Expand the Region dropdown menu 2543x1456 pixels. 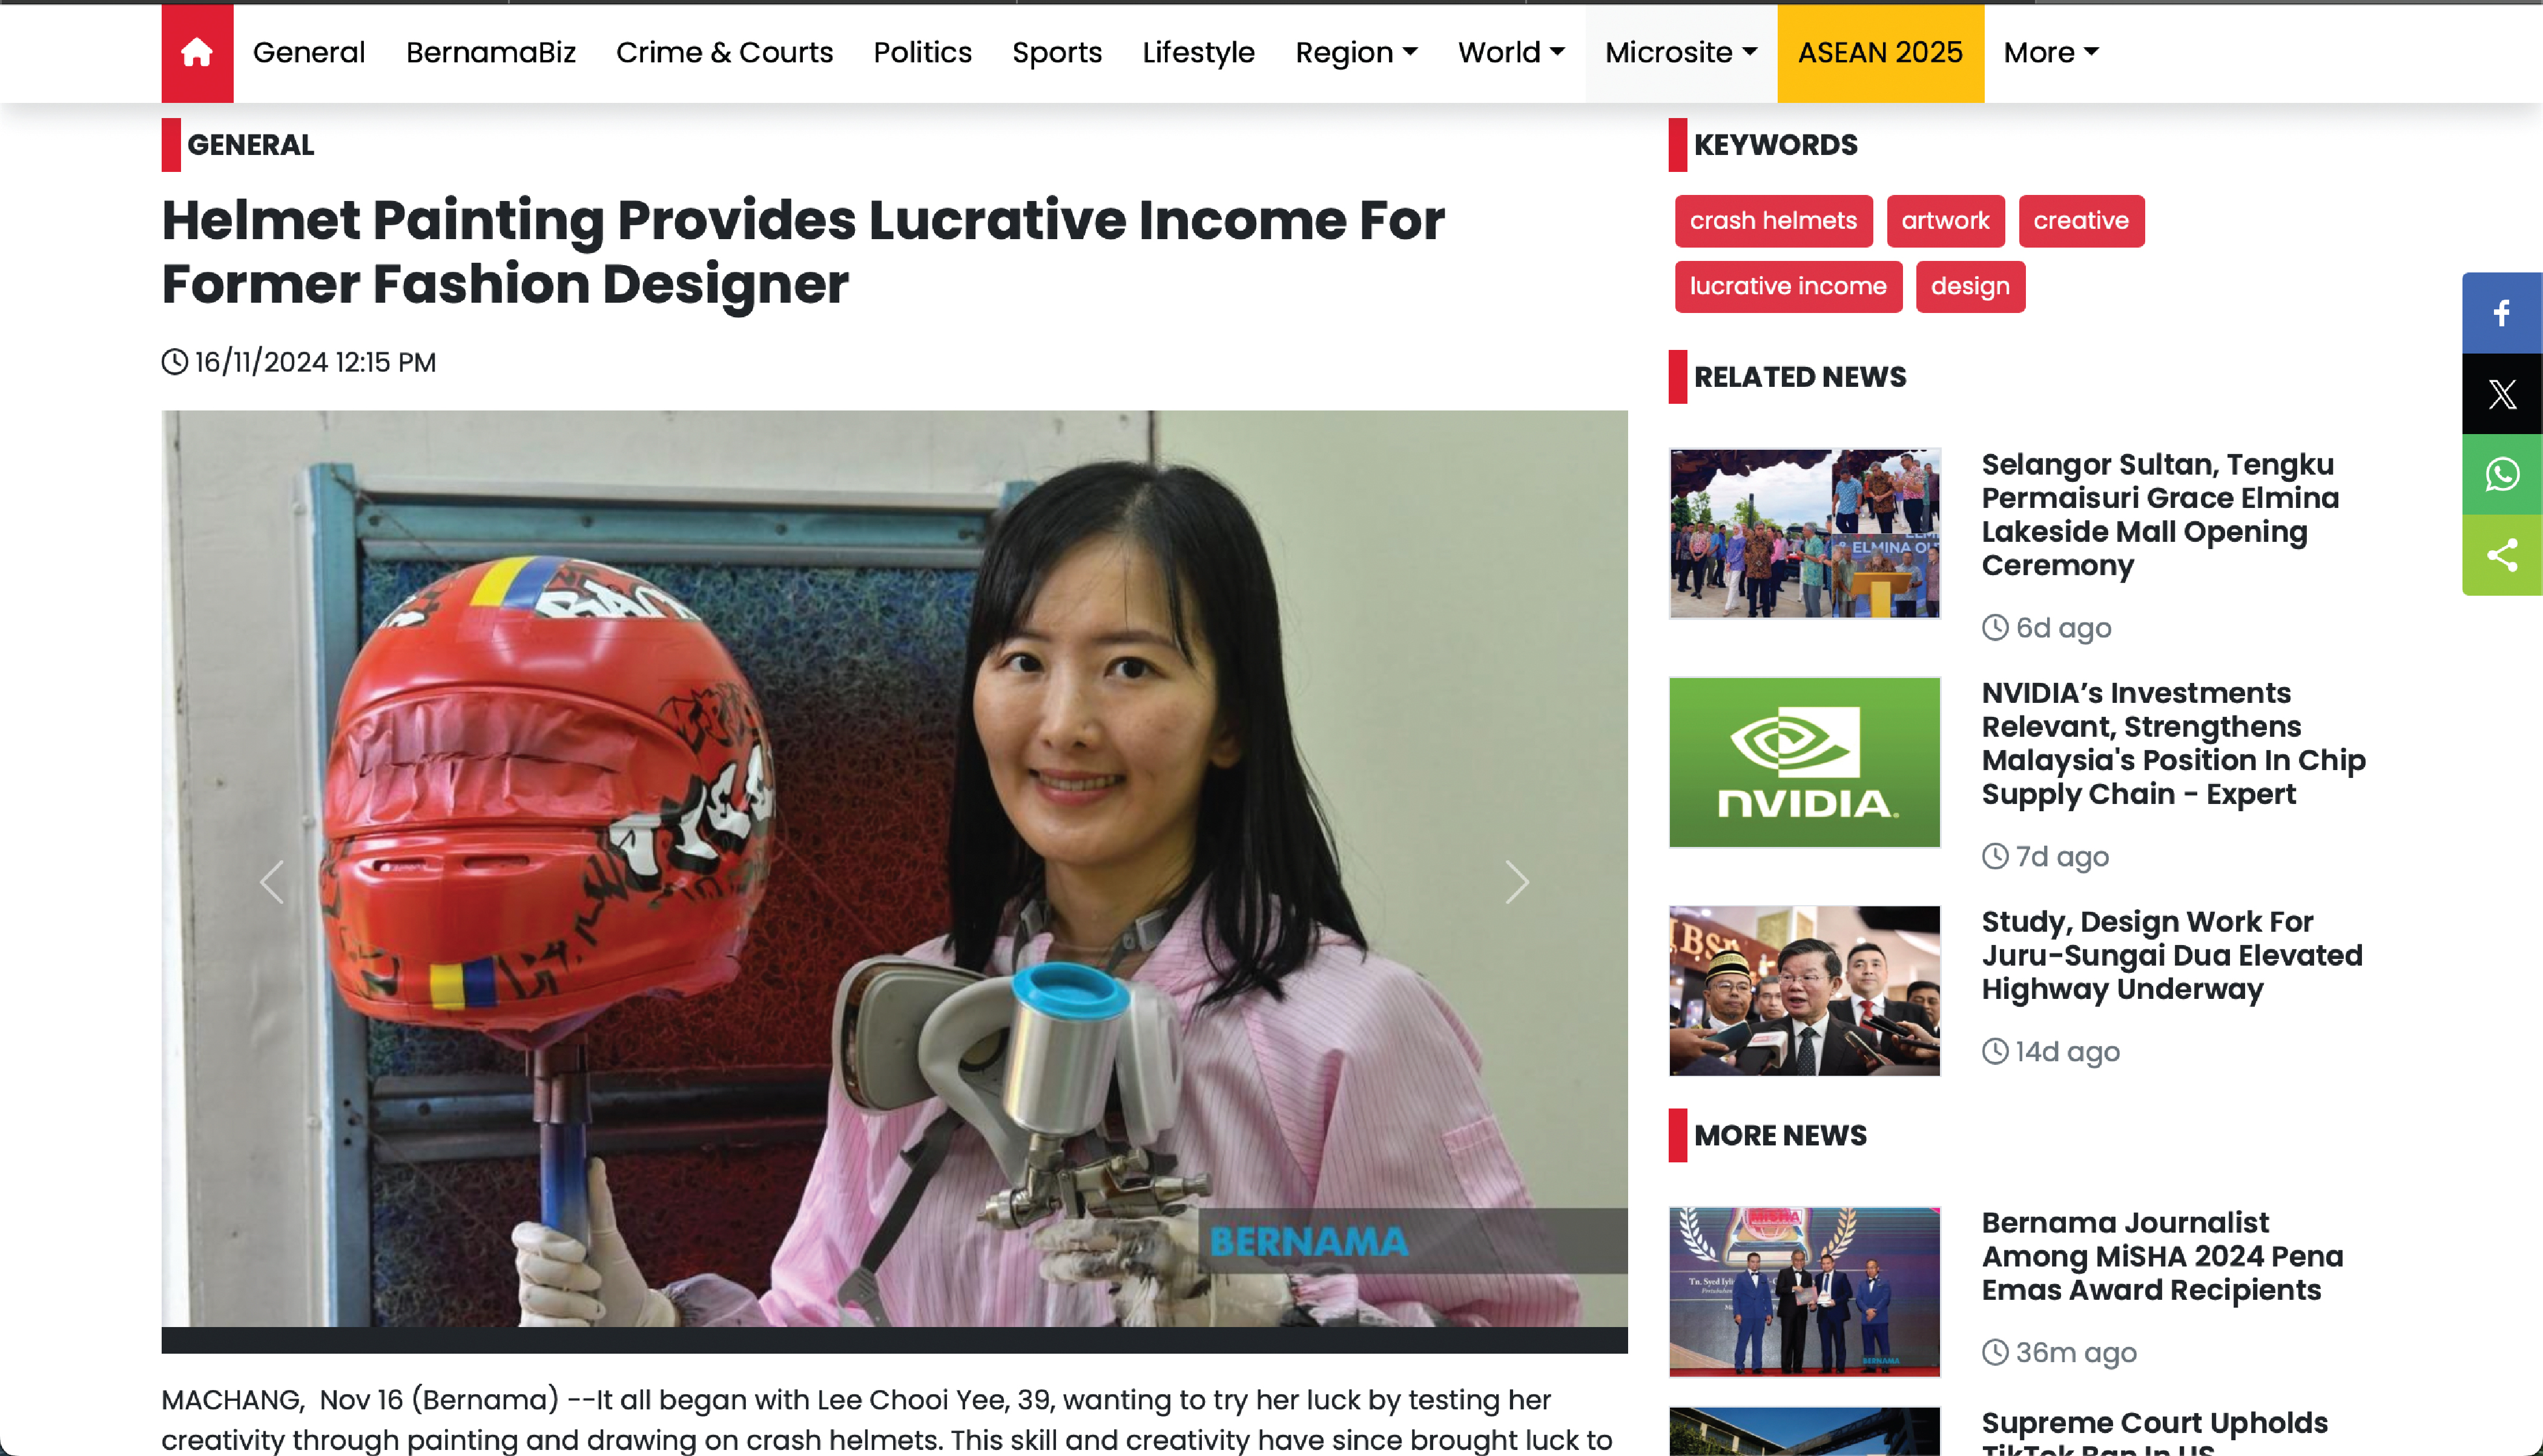pos(1356,52)
